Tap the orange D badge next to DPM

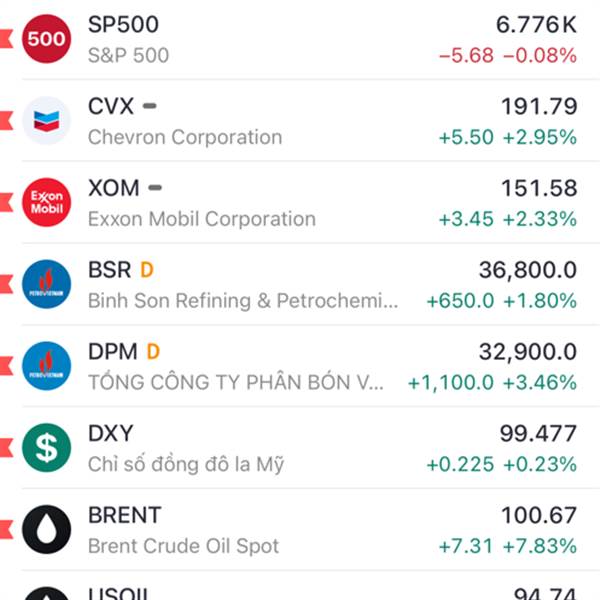pos(153,351)
